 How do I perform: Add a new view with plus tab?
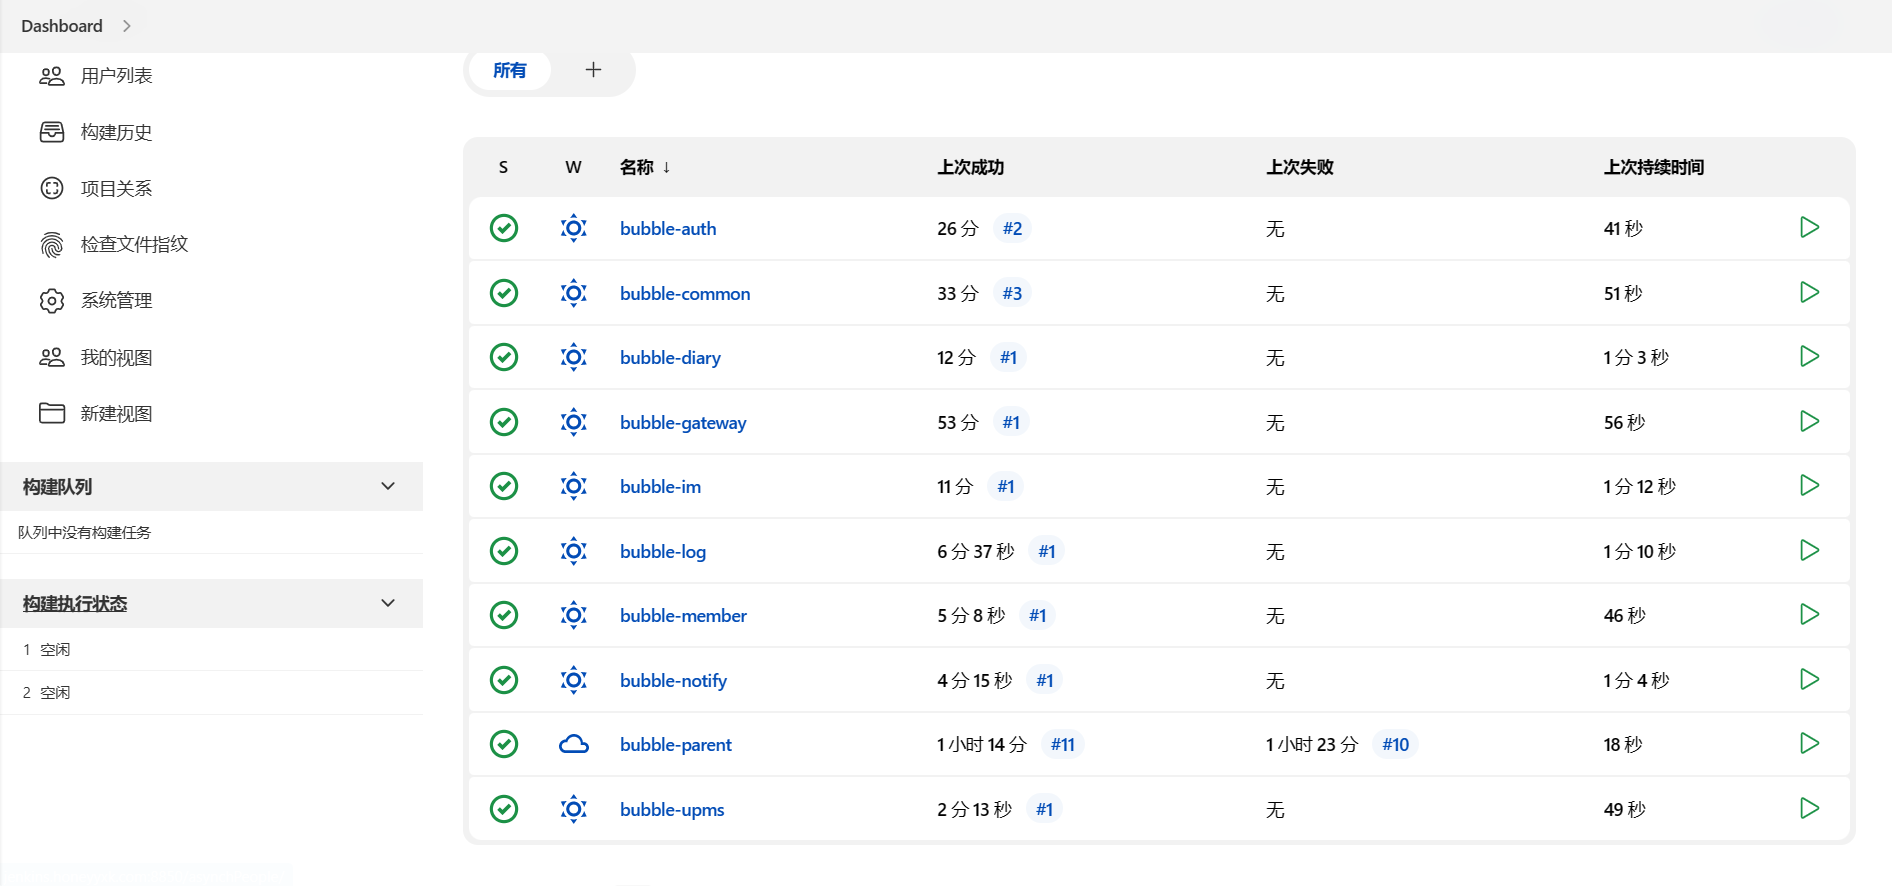coord(593,70)
